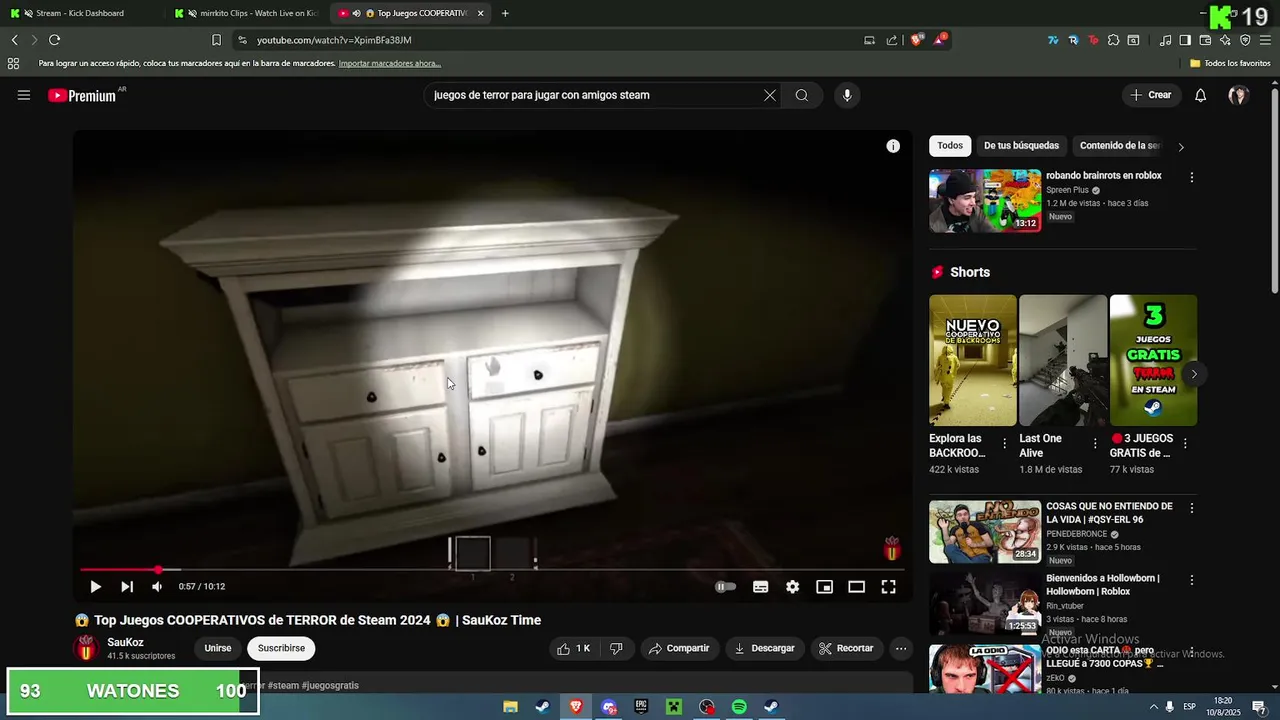Open the account avatar menu
This screenshot has width=1280, height=720.
(1238, 95)
